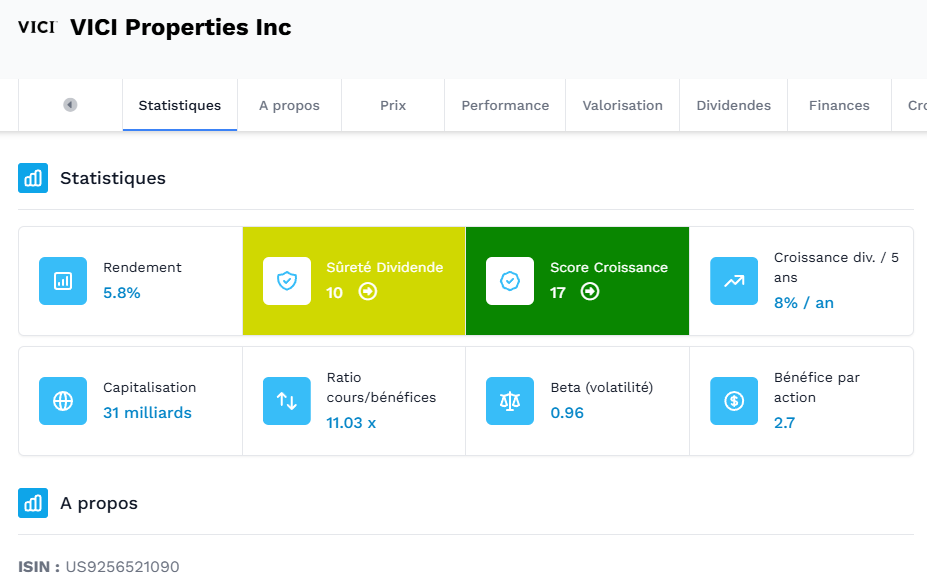Viewport: 927px width, 584px height.
Task: Click the Score Croissance label
Action: 609,267
